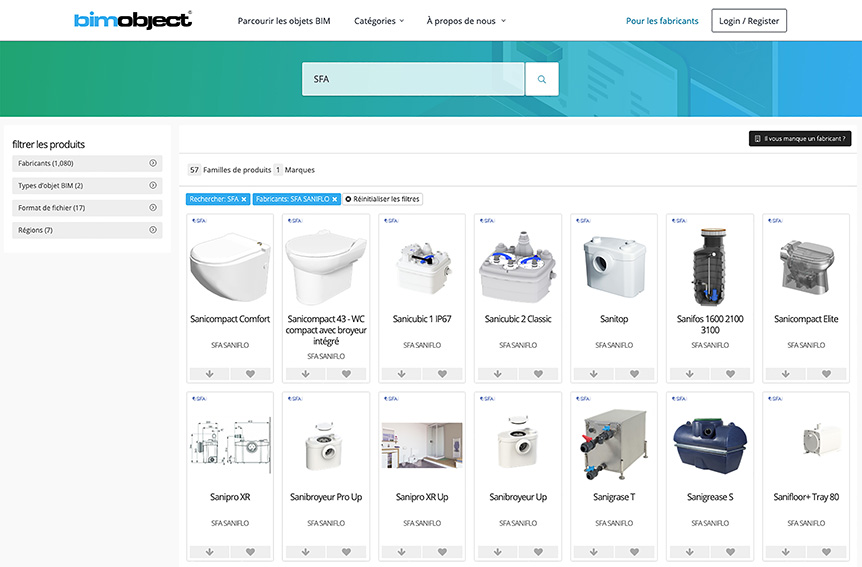Open the Sanicompact Comfort thumbnail

230,267
